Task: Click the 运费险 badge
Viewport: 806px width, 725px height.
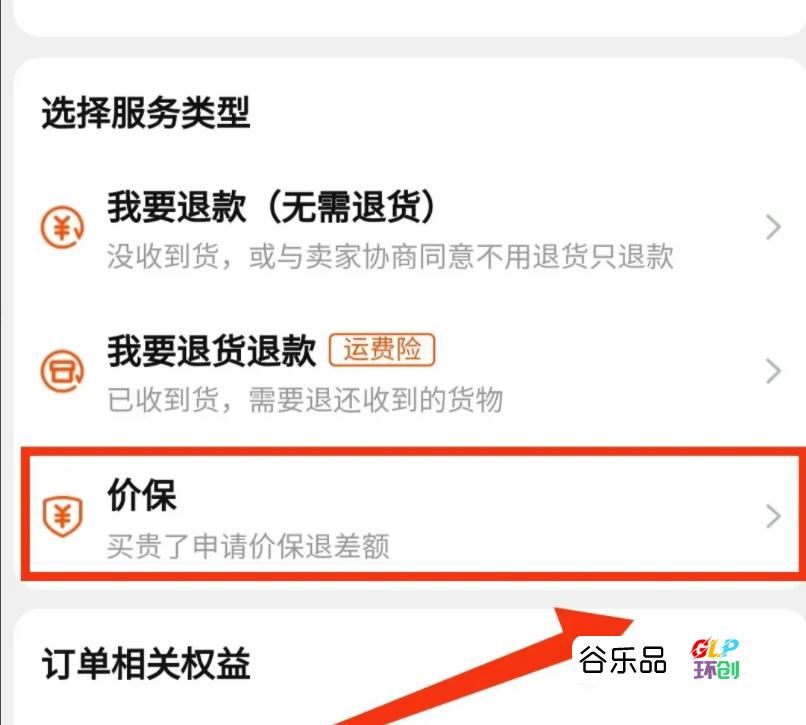Action: click(x=382, y=350)
